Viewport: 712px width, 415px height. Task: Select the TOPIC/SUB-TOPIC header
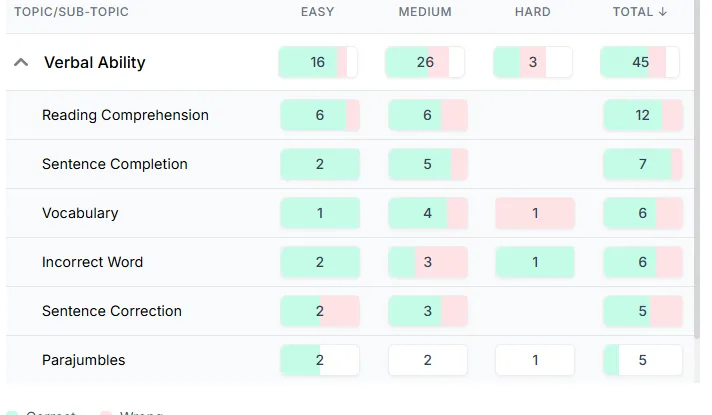71,12
